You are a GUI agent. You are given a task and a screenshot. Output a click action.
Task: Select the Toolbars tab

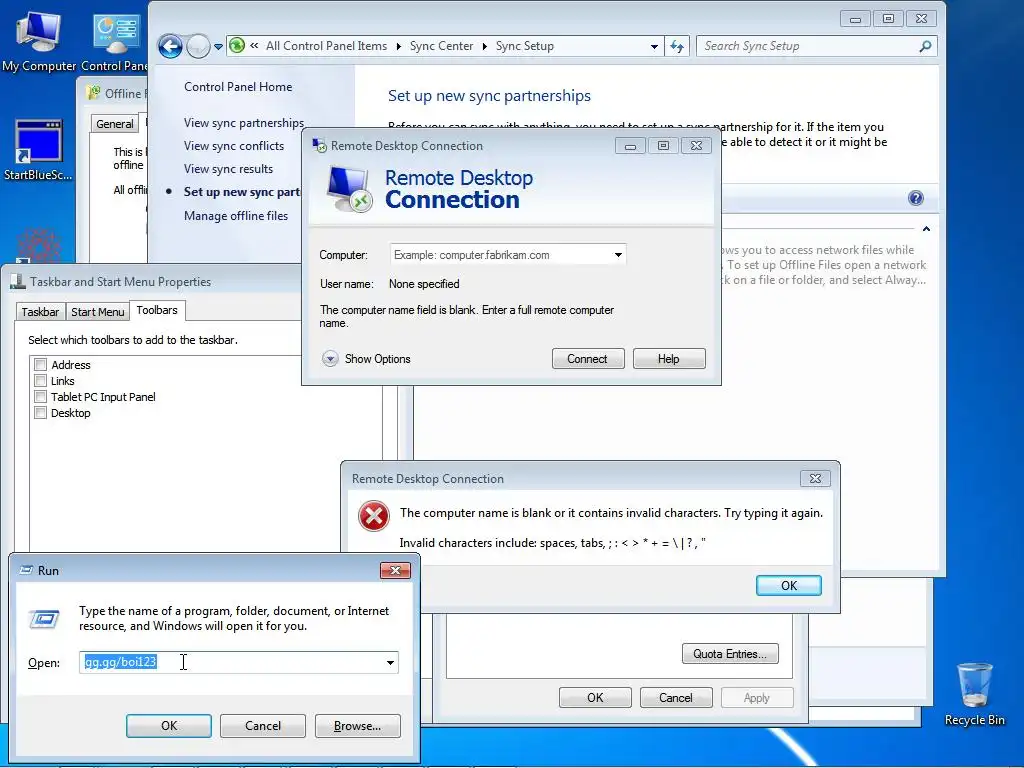point(157,310)
